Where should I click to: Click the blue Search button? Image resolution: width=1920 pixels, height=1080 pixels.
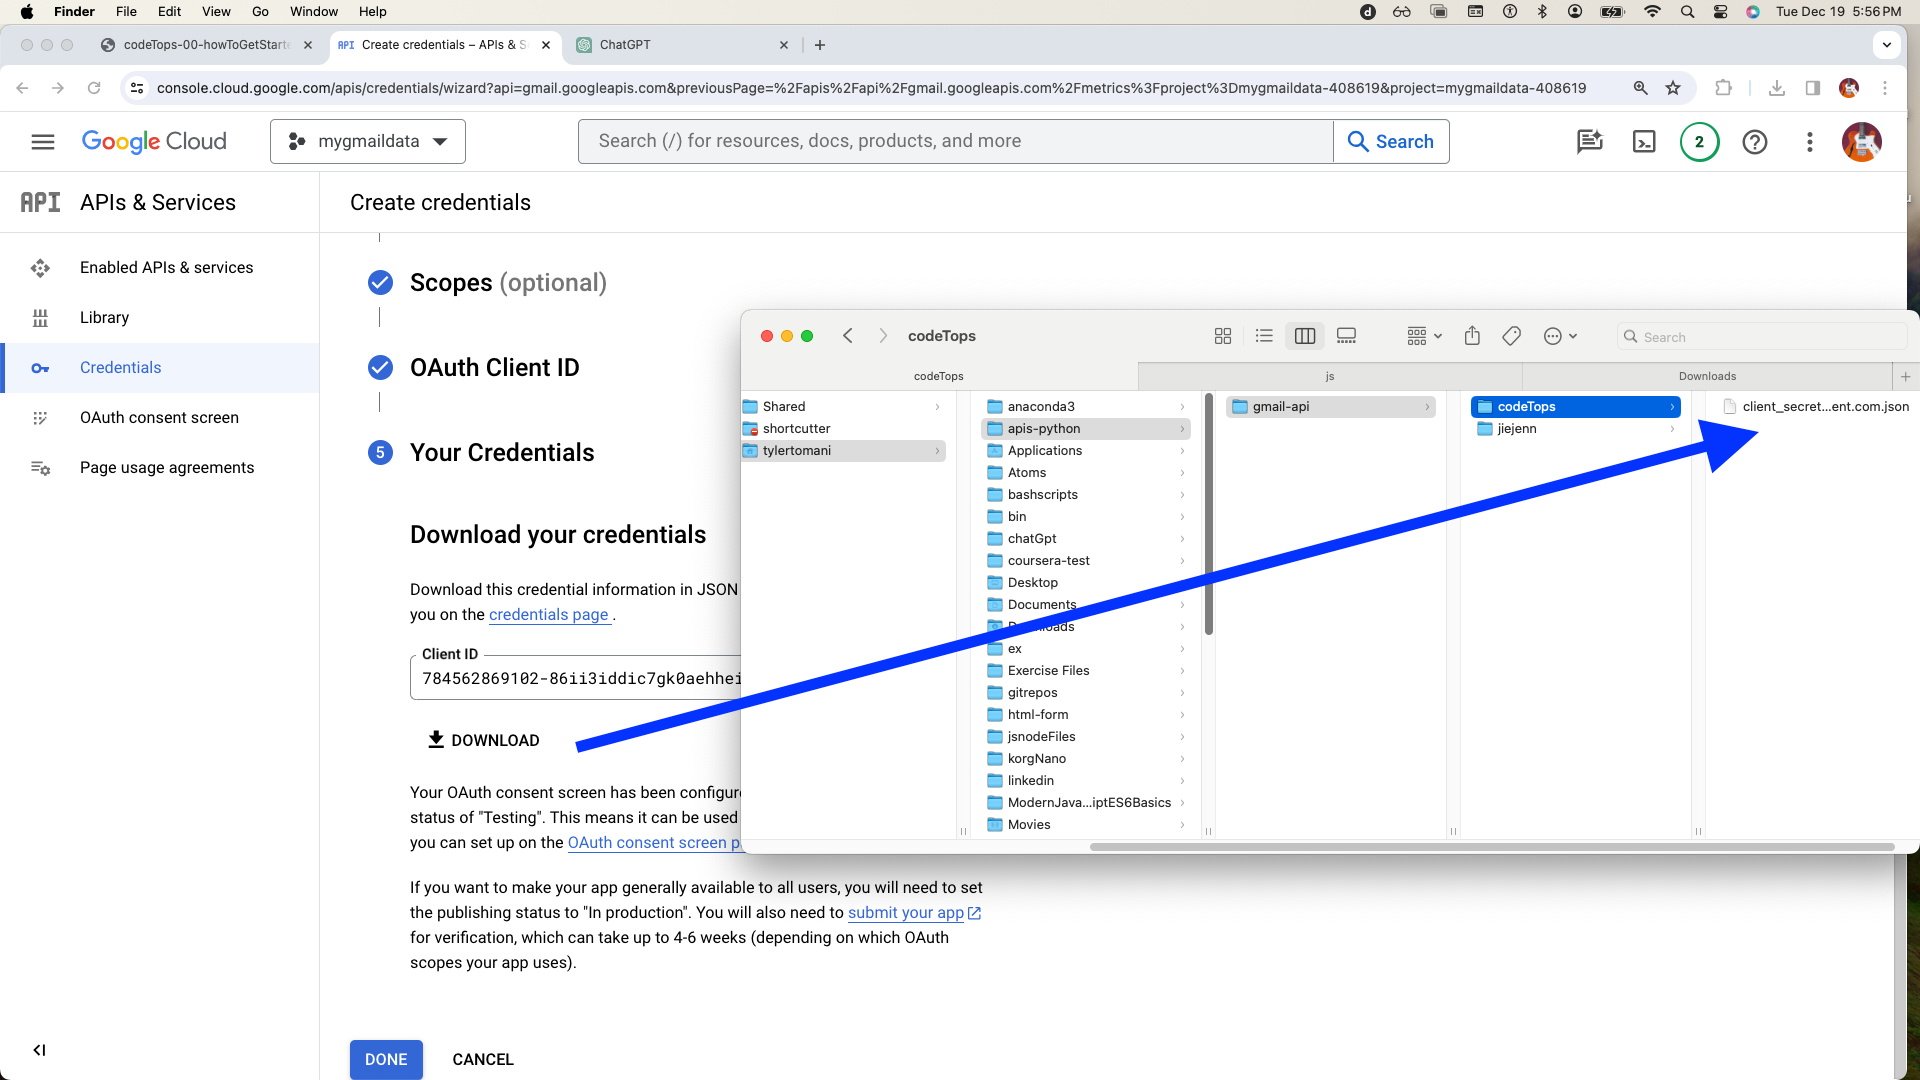coord(1391,142)
